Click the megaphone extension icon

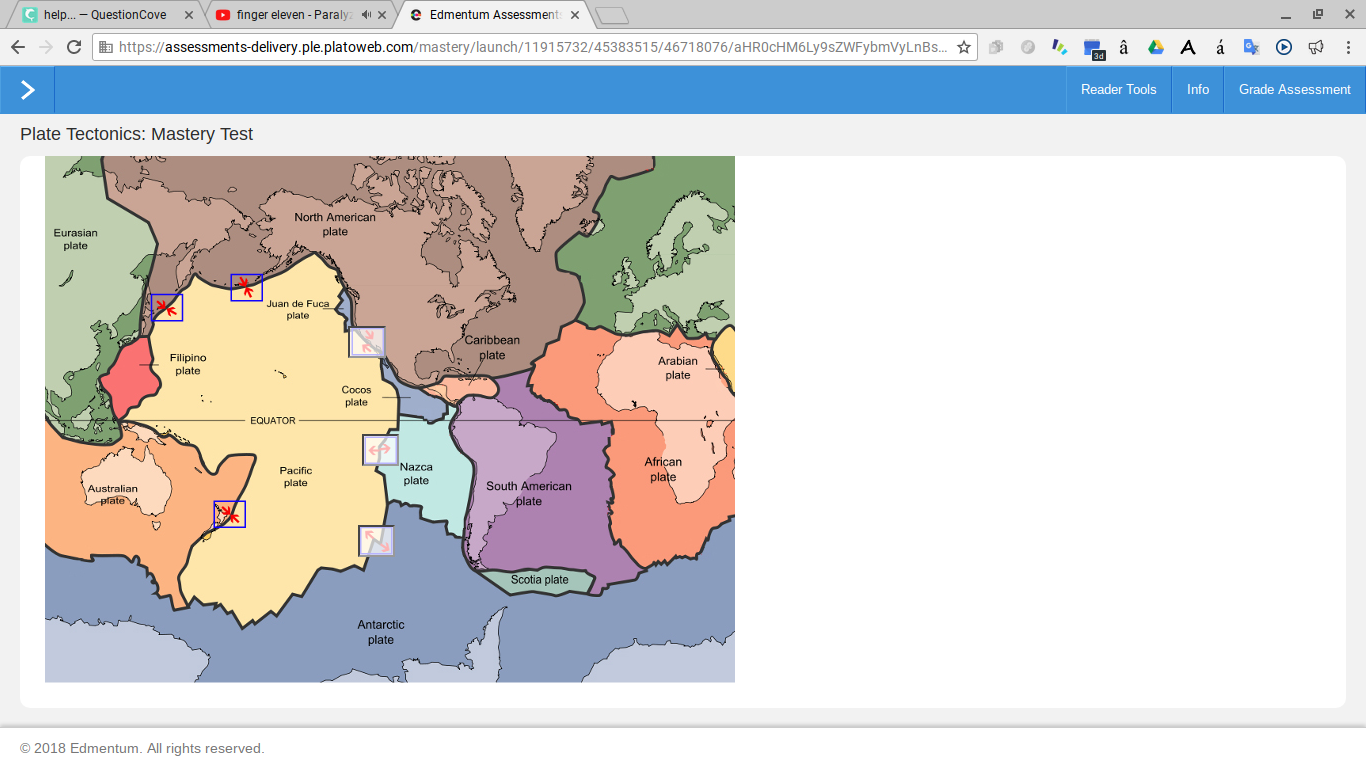[x=1316, y=47]
